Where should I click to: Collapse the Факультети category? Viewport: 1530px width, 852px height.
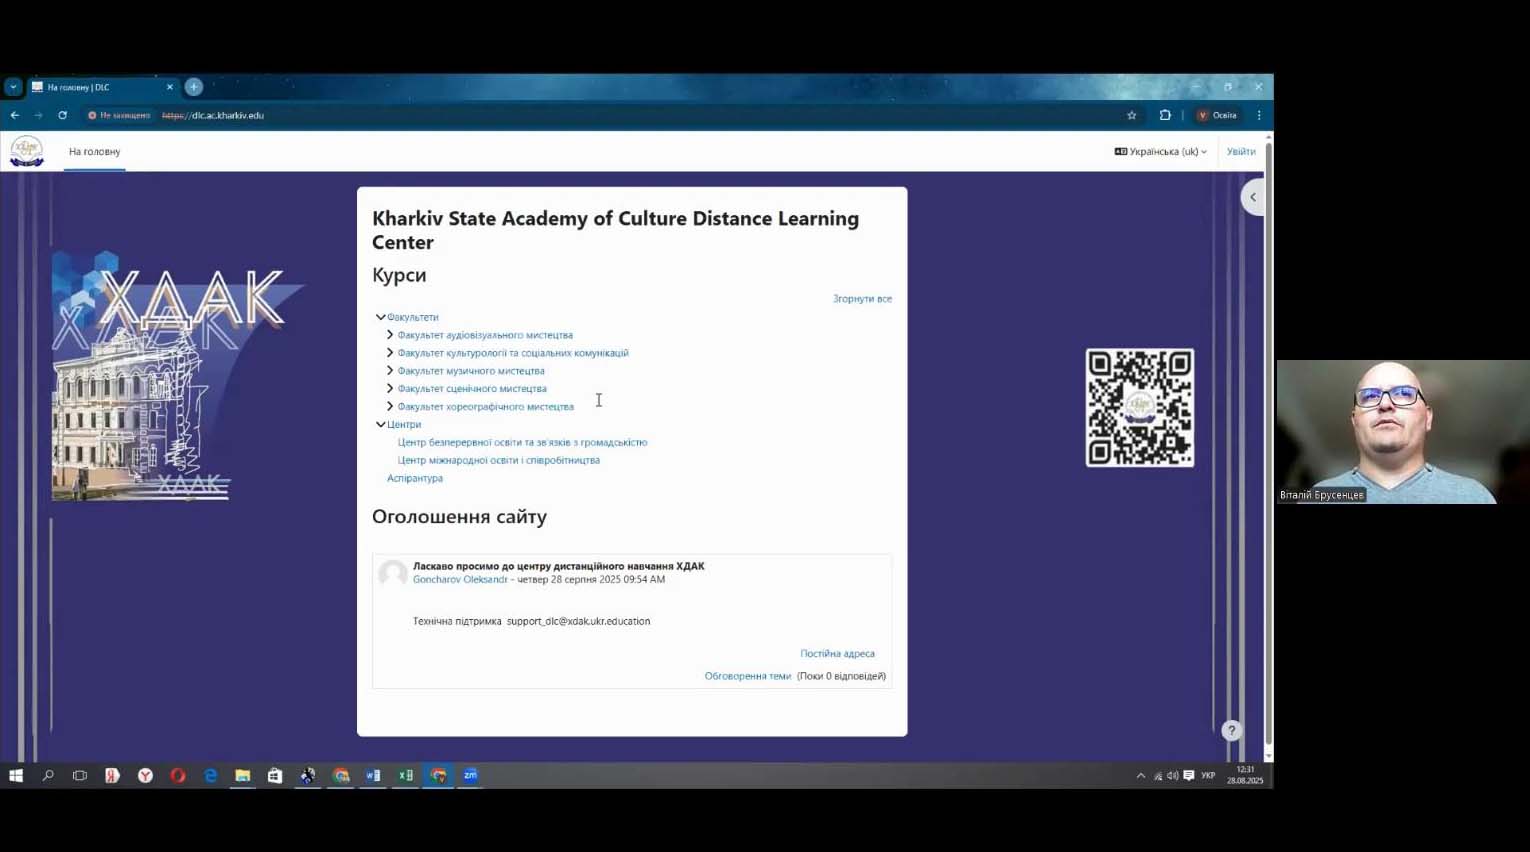pos(381,317)
